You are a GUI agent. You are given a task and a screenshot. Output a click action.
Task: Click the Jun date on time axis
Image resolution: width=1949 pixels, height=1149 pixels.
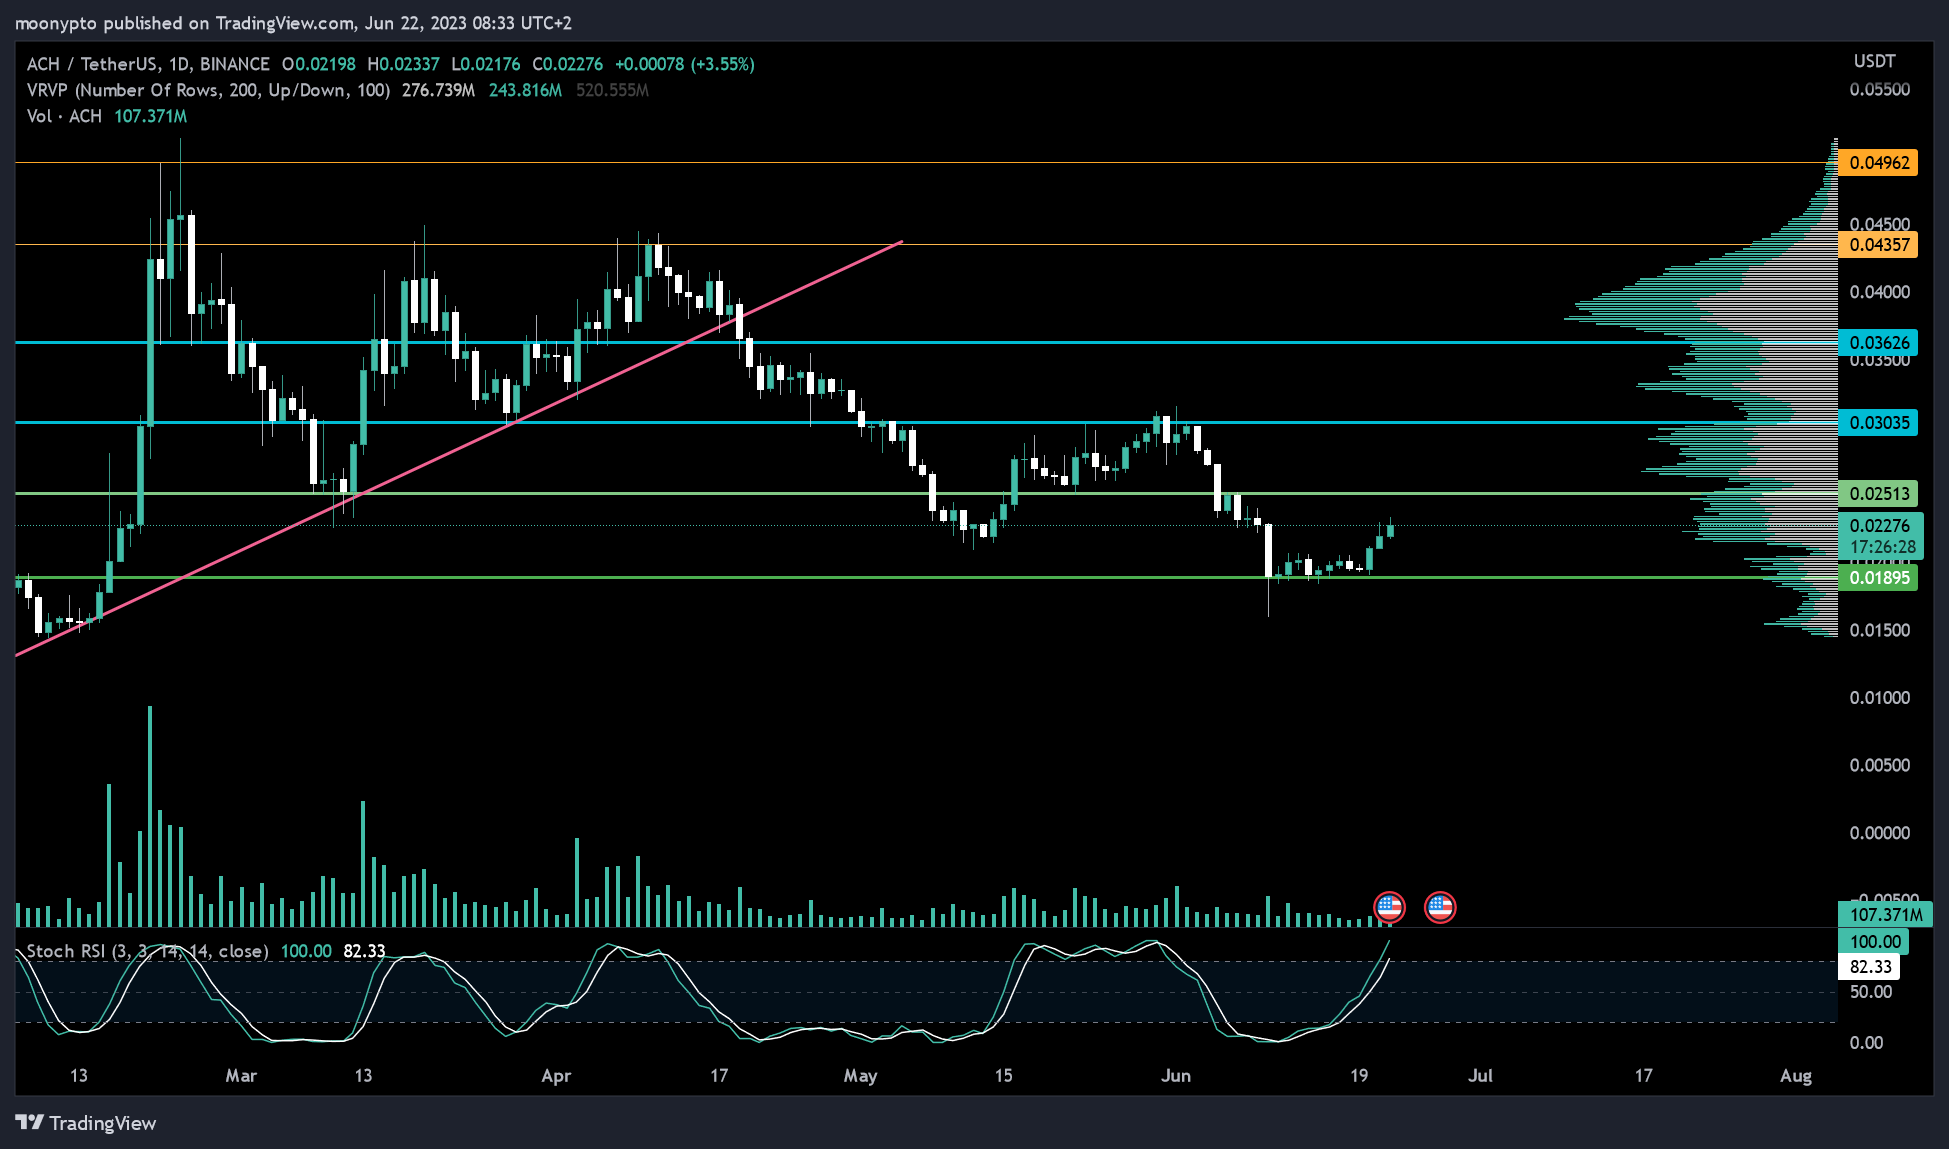1176,1076
